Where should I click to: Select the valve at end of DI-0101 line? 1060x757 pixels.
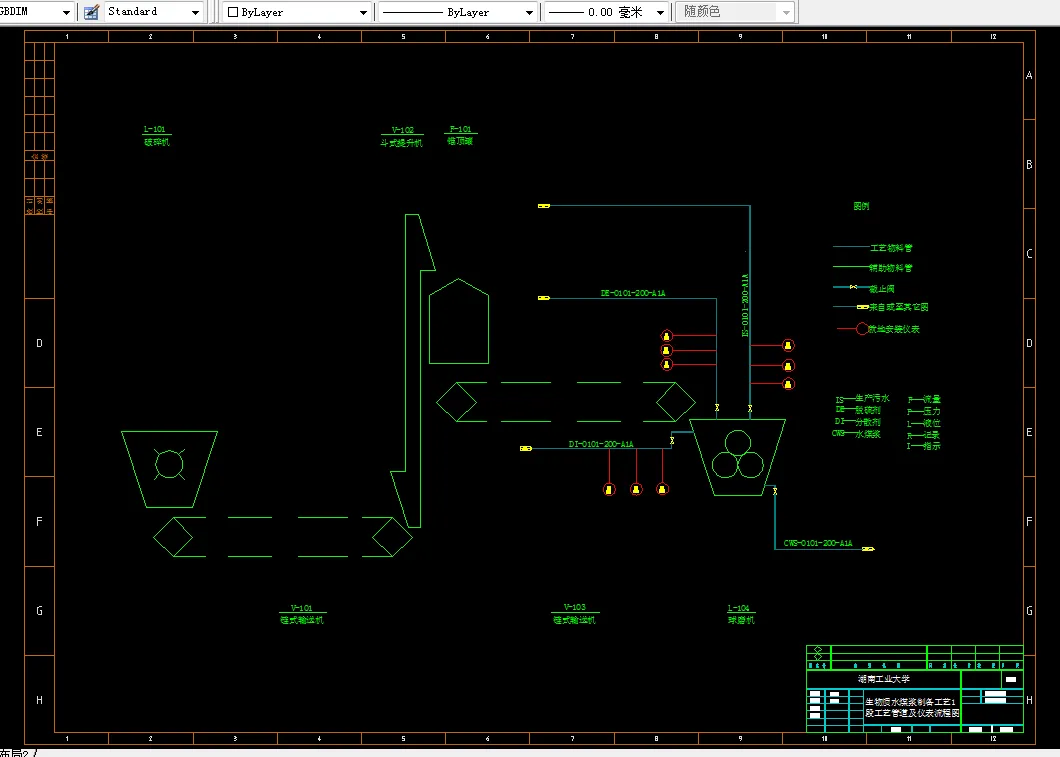click(672, 441)
